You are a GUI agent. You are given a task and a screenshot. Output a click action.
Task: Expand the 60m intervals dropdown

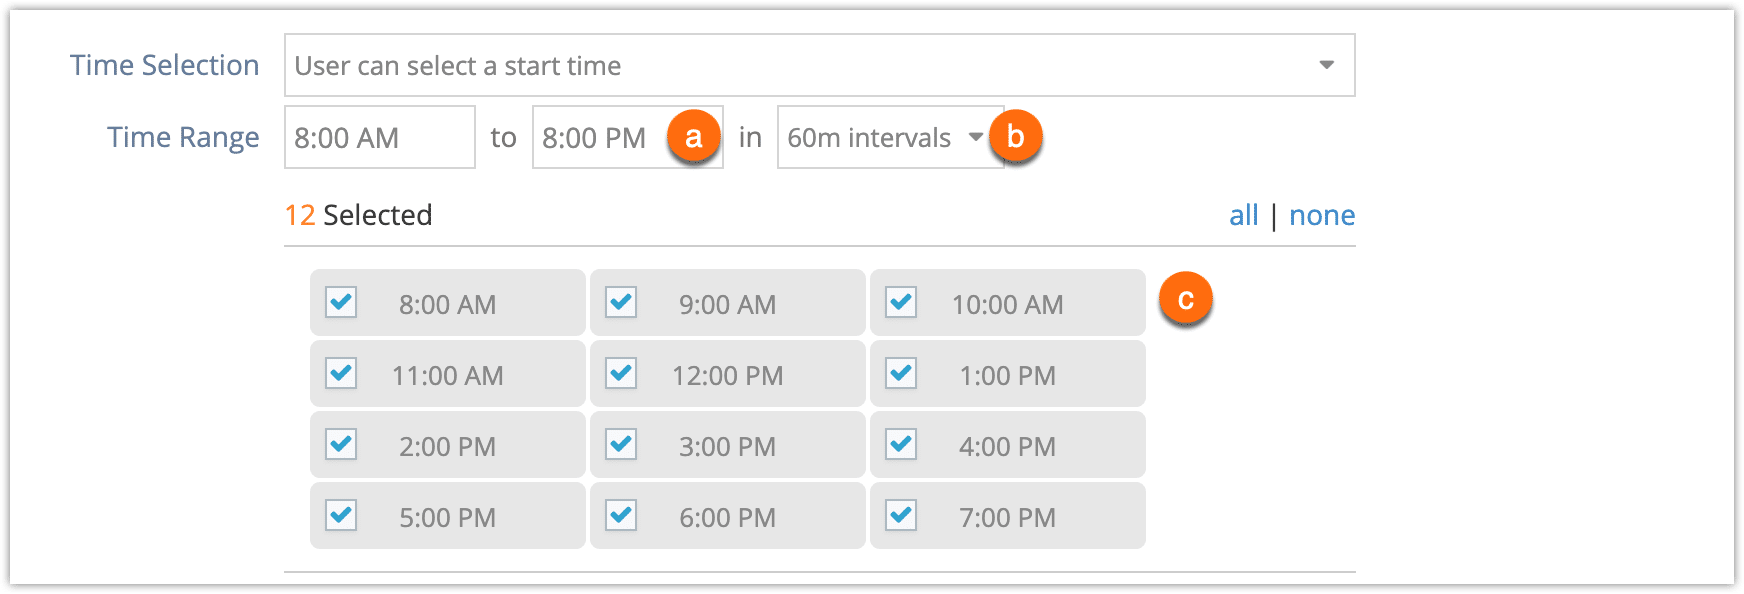[x=890, y=137]
